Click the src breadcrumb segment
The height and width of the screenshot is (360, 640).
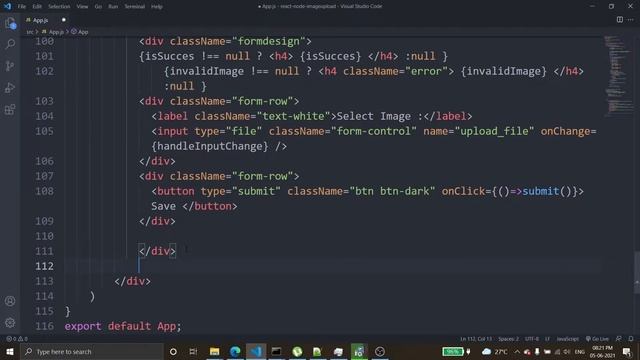coord(29,32)
